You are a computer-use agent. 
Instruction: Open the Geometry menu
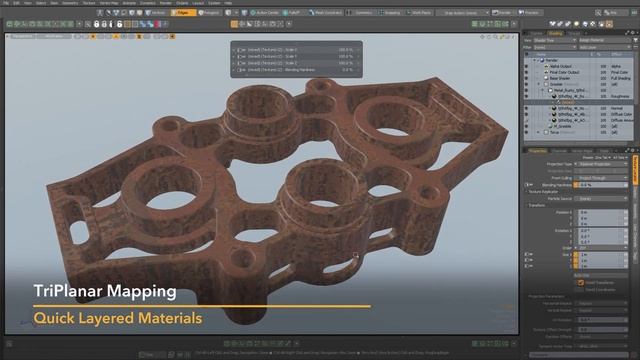click(70, 3)
